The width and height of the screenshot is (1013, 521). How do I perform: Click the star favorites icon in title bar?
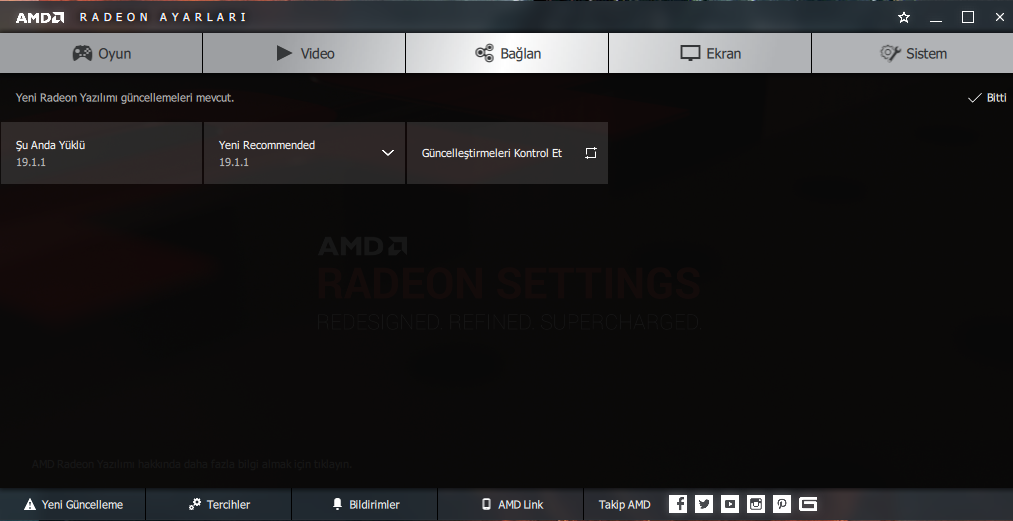(904, 17)
